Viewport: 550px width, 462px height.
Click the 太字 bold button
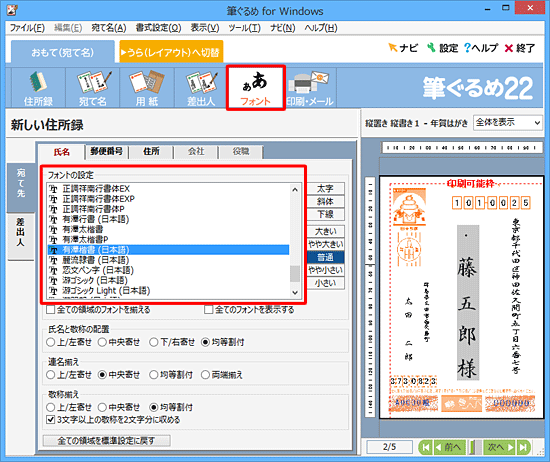326,189
